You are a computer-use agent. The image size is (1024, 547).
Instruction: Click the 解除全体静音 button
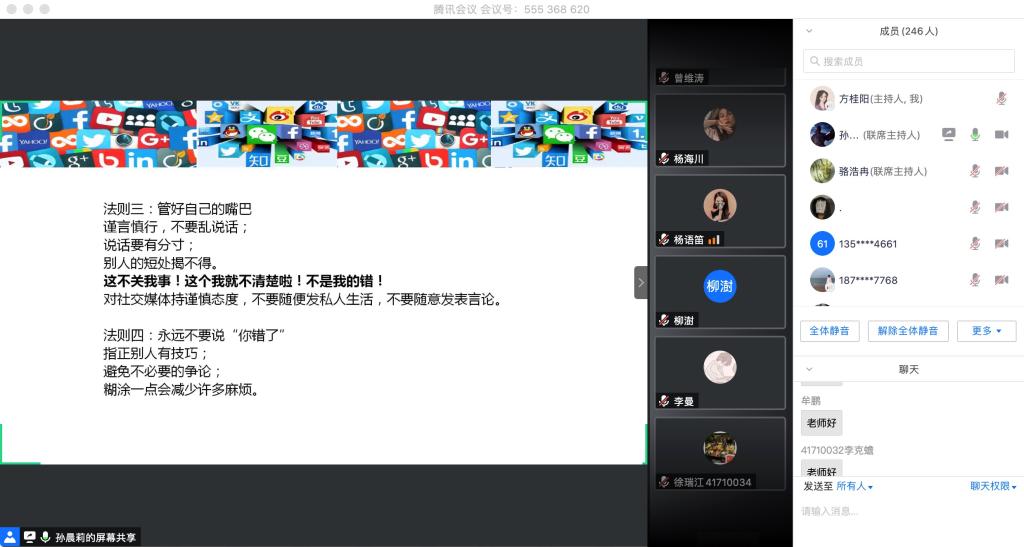pos(908,331)
